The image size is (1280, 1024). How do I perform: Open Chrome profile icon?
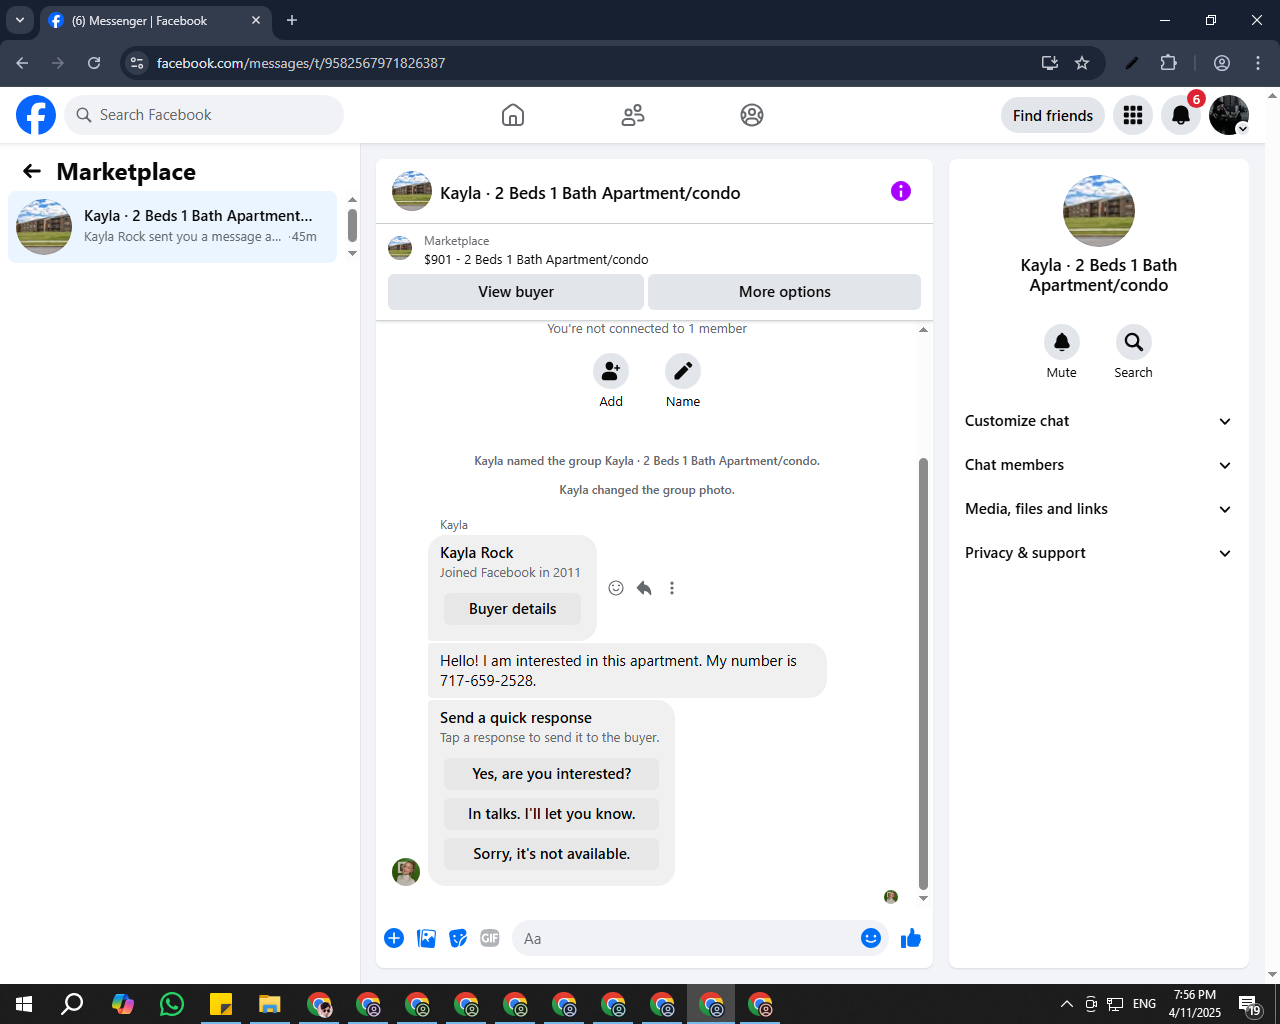click(1222, 63)
